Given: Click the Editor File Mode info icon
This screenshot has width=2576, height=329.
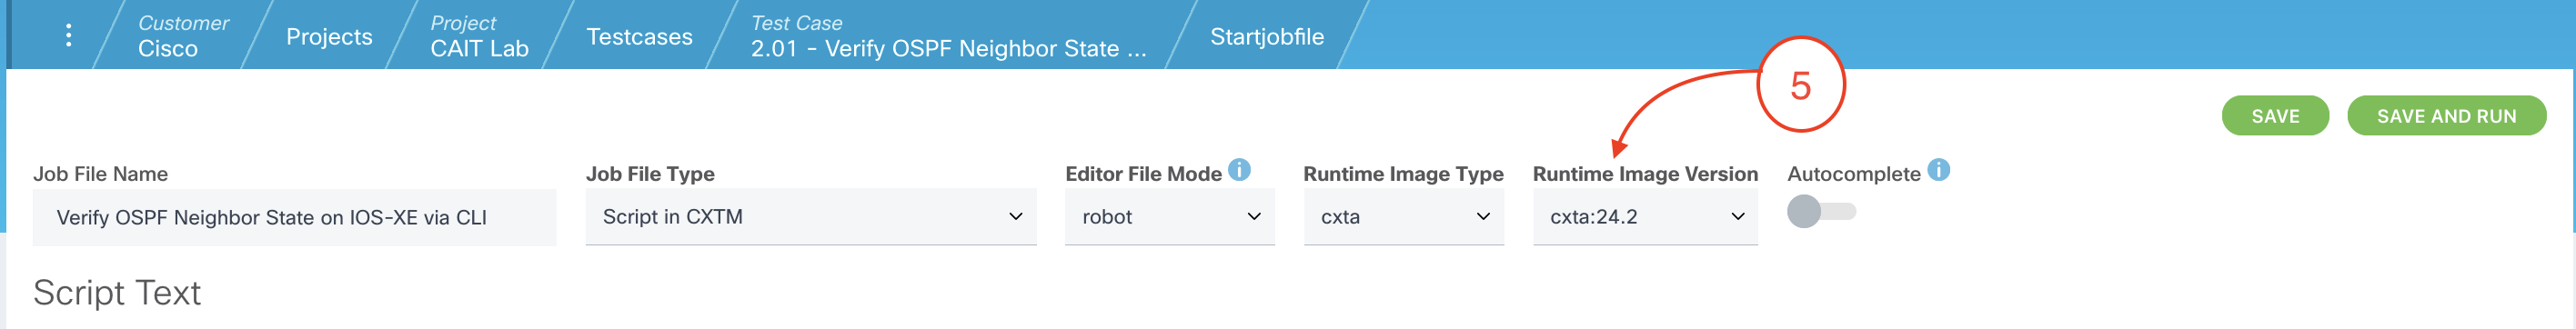Looking at the screenshot, I should click(x=1239, y=170).
